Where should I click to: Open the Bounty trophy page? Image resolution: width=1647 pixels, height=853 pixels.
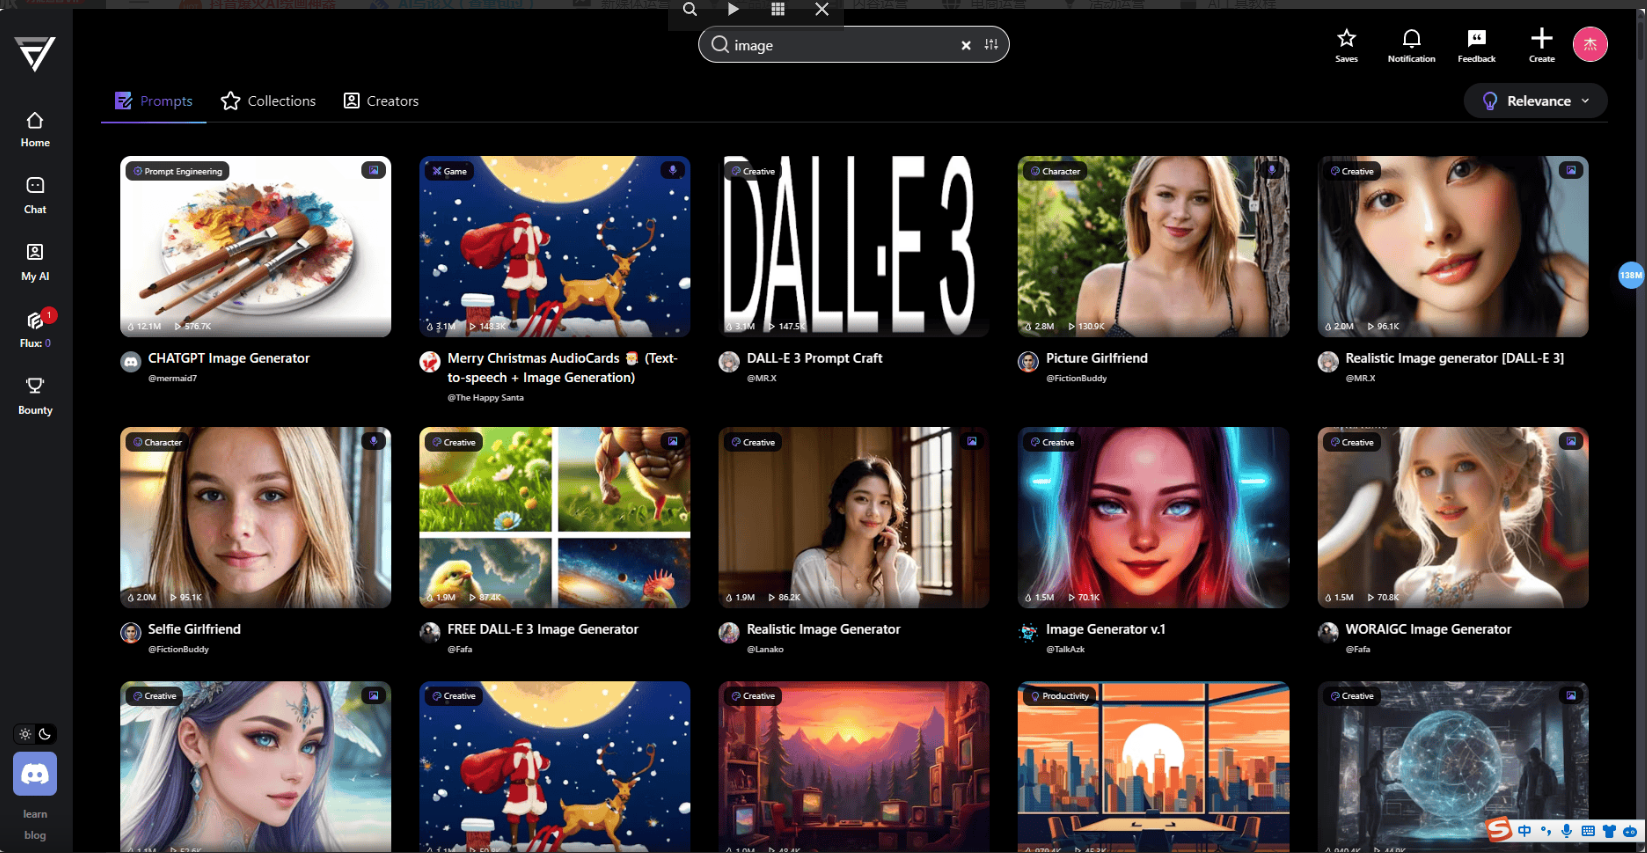tap(35, 395)
